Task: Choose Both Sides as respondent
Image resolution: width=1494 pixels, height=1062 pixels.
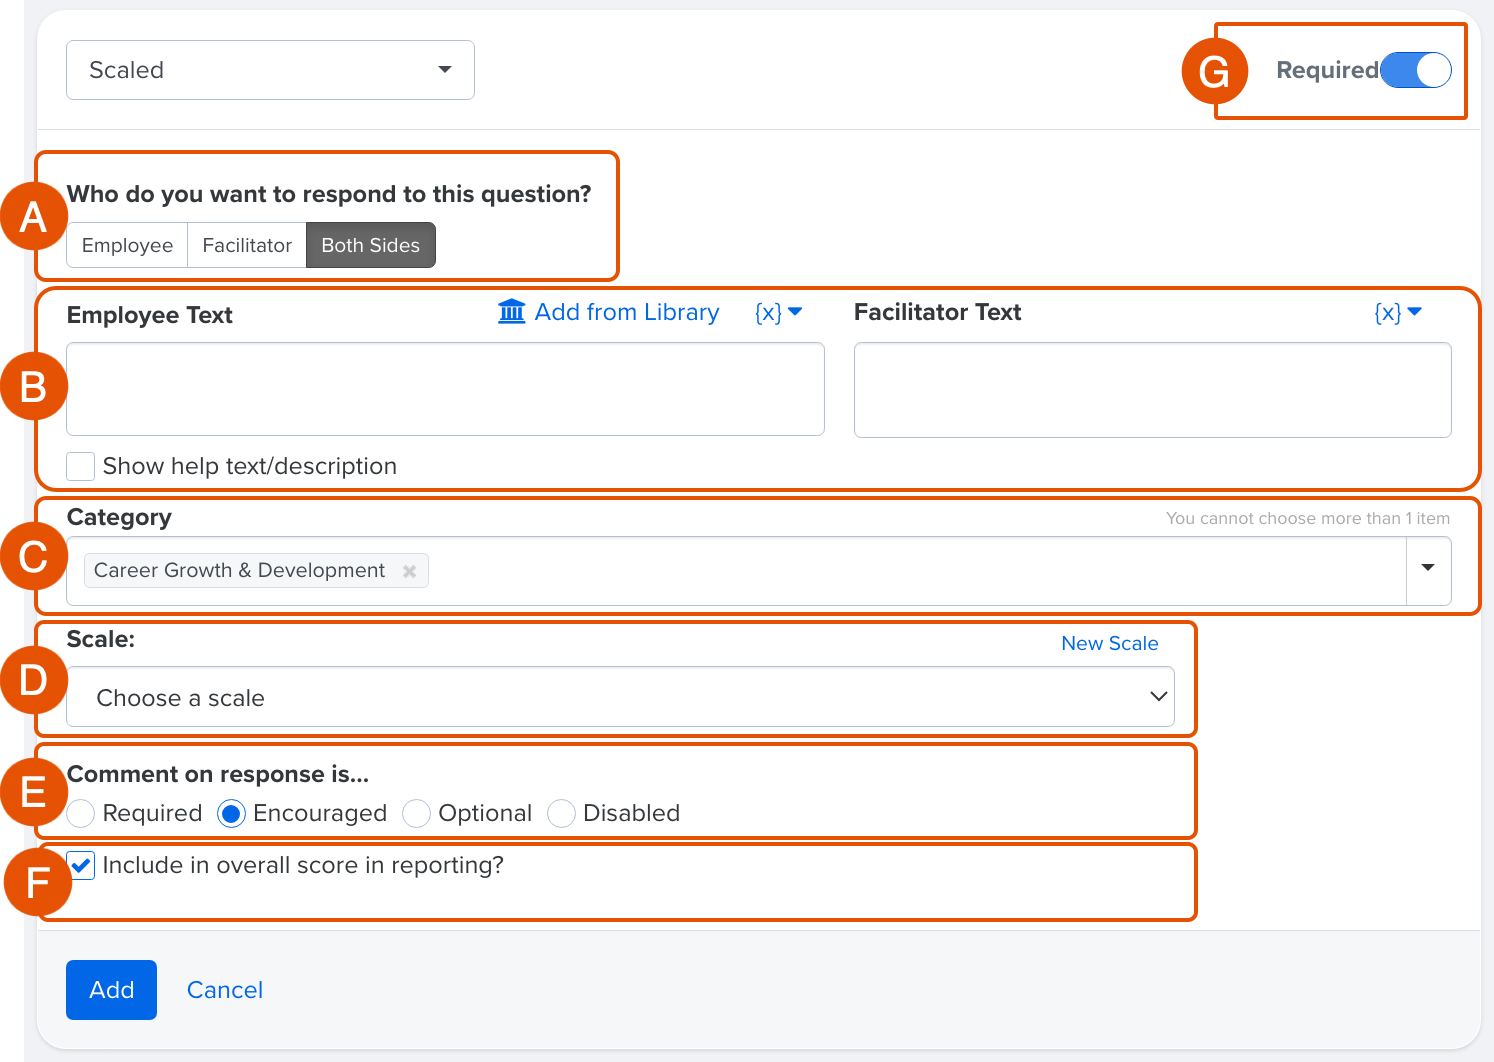Action: pos(370,245)
